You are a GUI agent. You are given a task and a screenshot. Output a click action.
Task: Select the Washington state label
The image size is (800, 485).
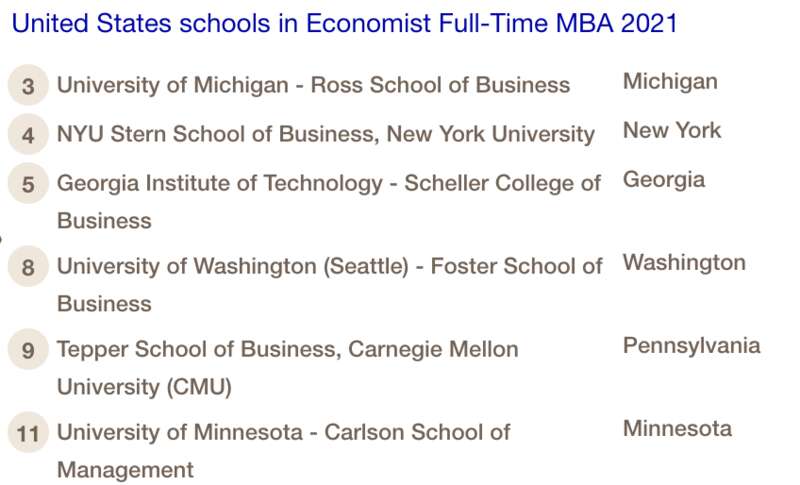point(684,263)
